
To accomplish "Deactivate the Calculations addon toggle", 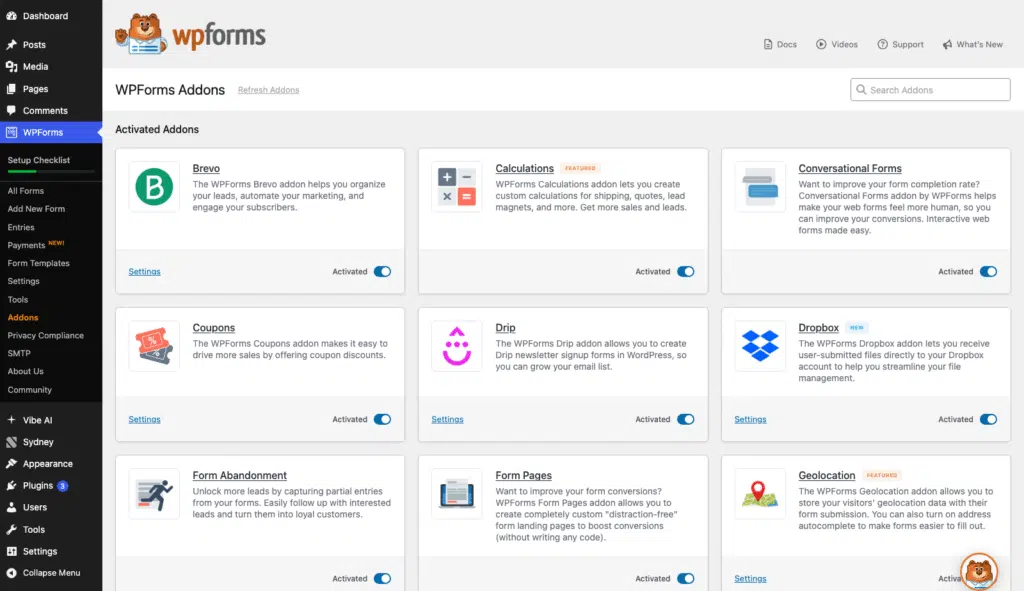I will coord(685,272).
